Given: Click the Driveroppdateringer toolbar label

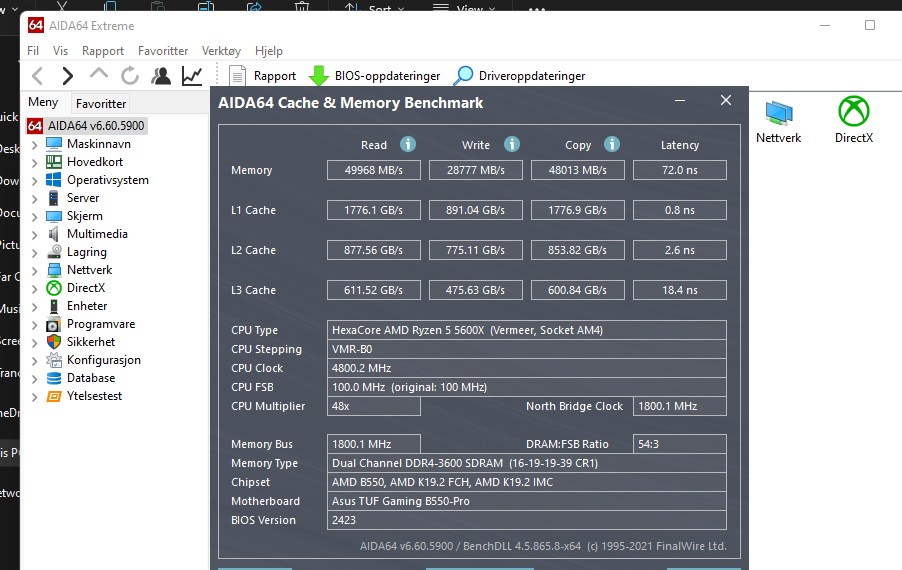Looking at the screenshot, I should point(532,76).
